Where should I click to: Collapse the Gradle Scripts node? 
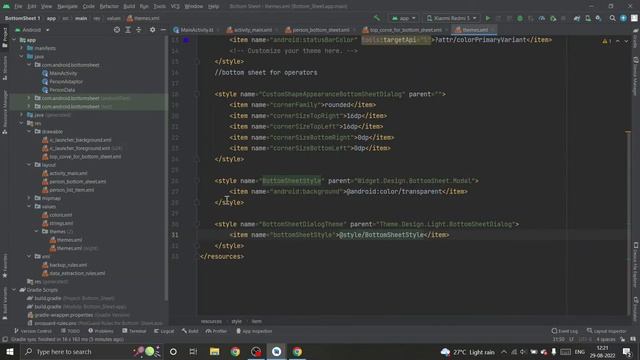click(x=14, y=290)
